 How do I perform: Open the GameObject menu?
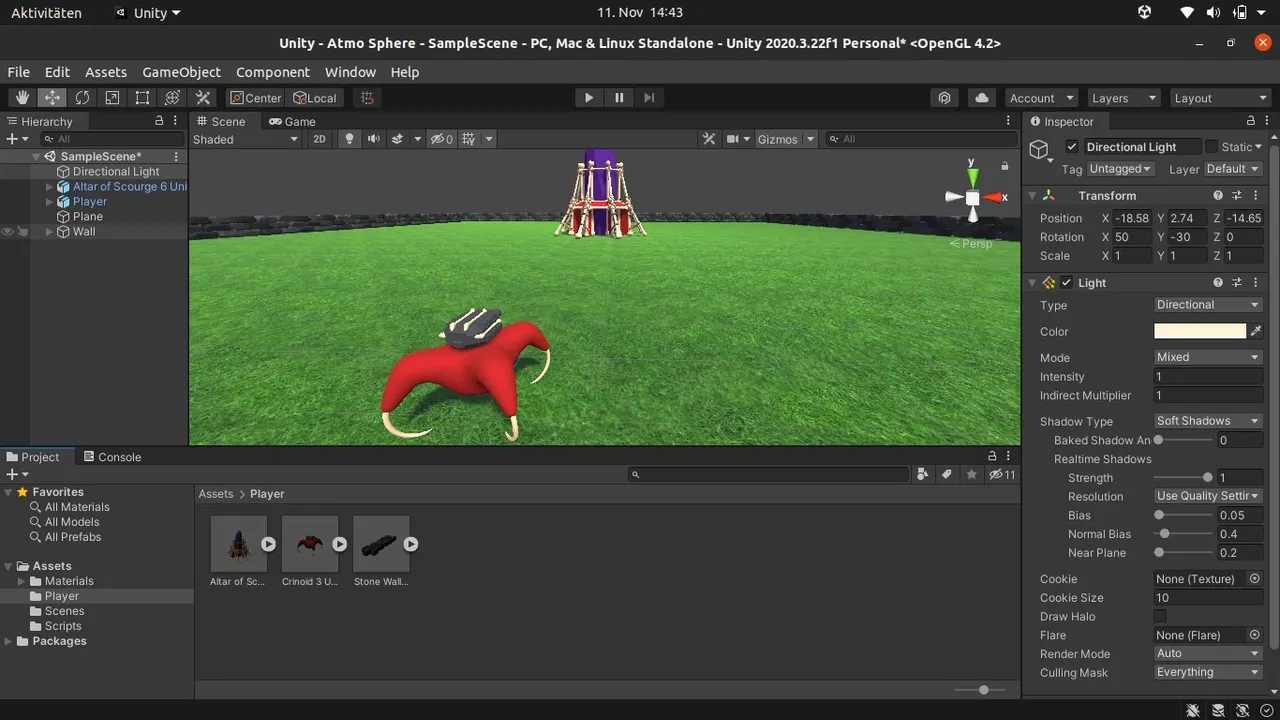tap(182, 72)
